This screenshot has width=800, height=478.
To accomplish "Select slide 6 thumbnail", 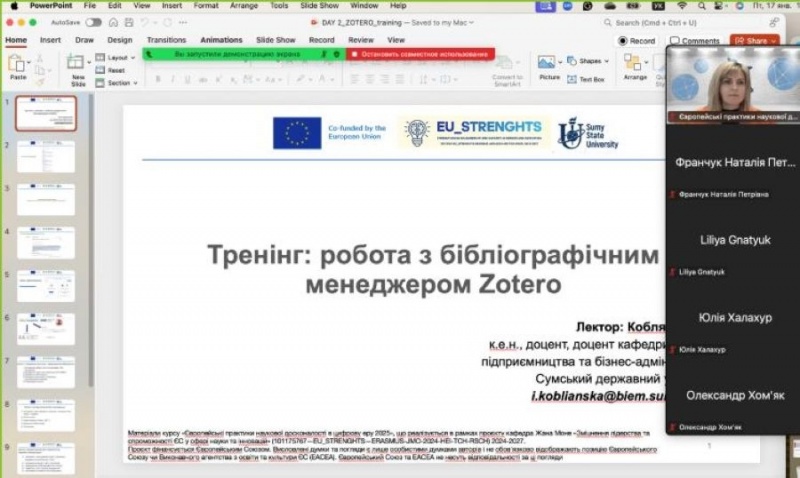I will [46, 329].
